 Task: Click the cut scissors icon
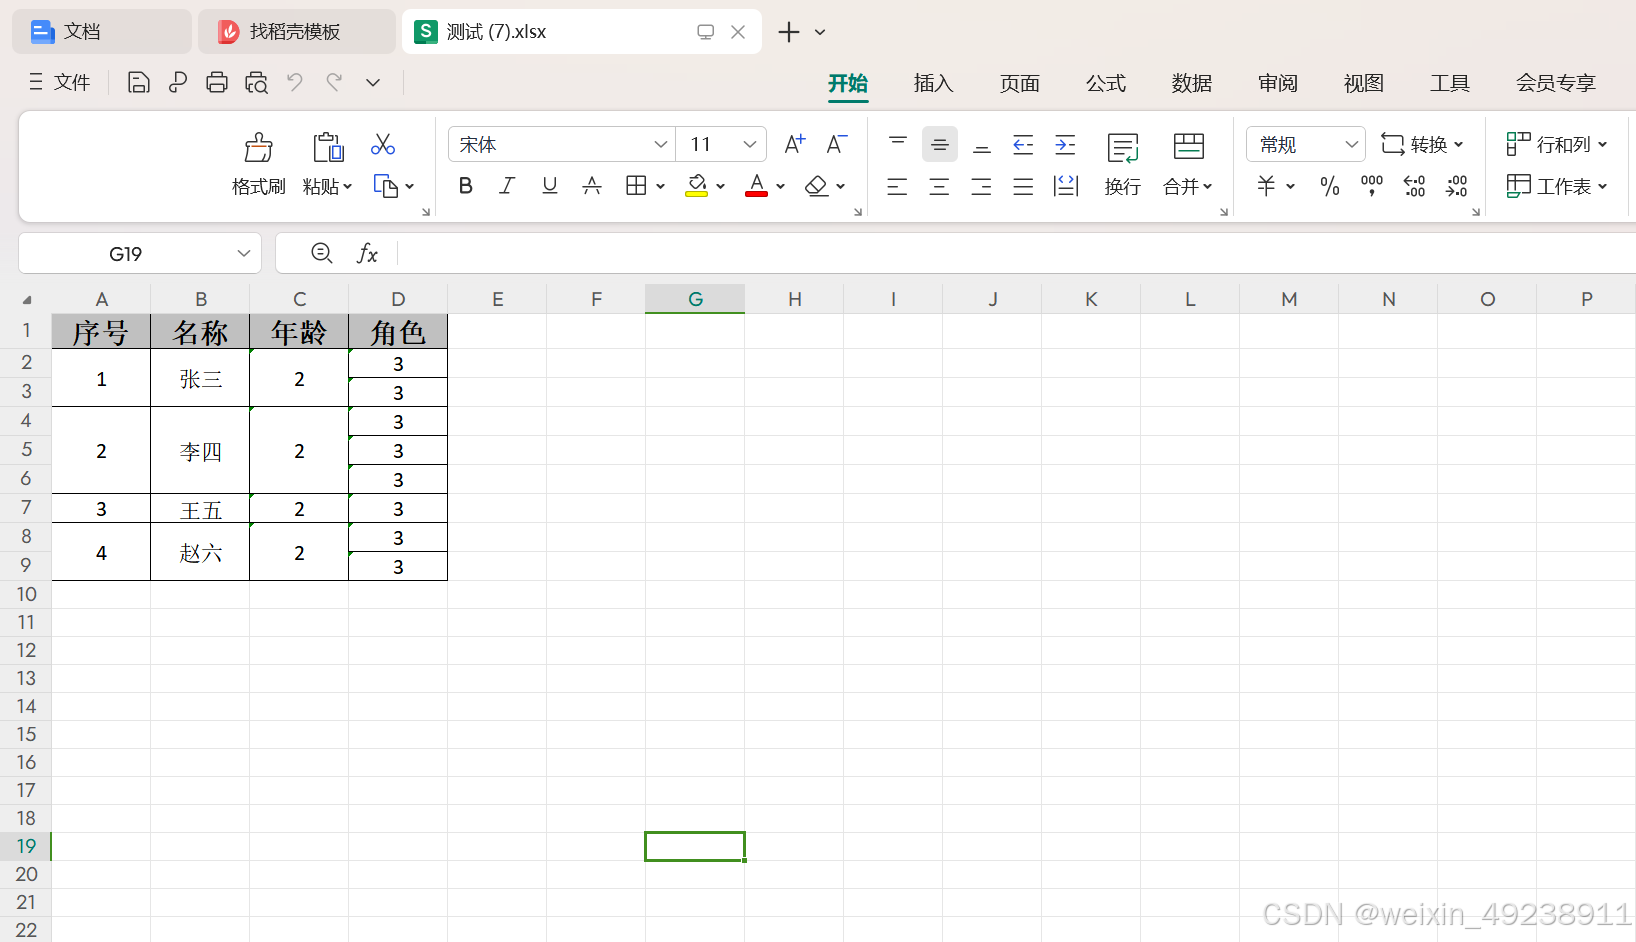[382, 144]
